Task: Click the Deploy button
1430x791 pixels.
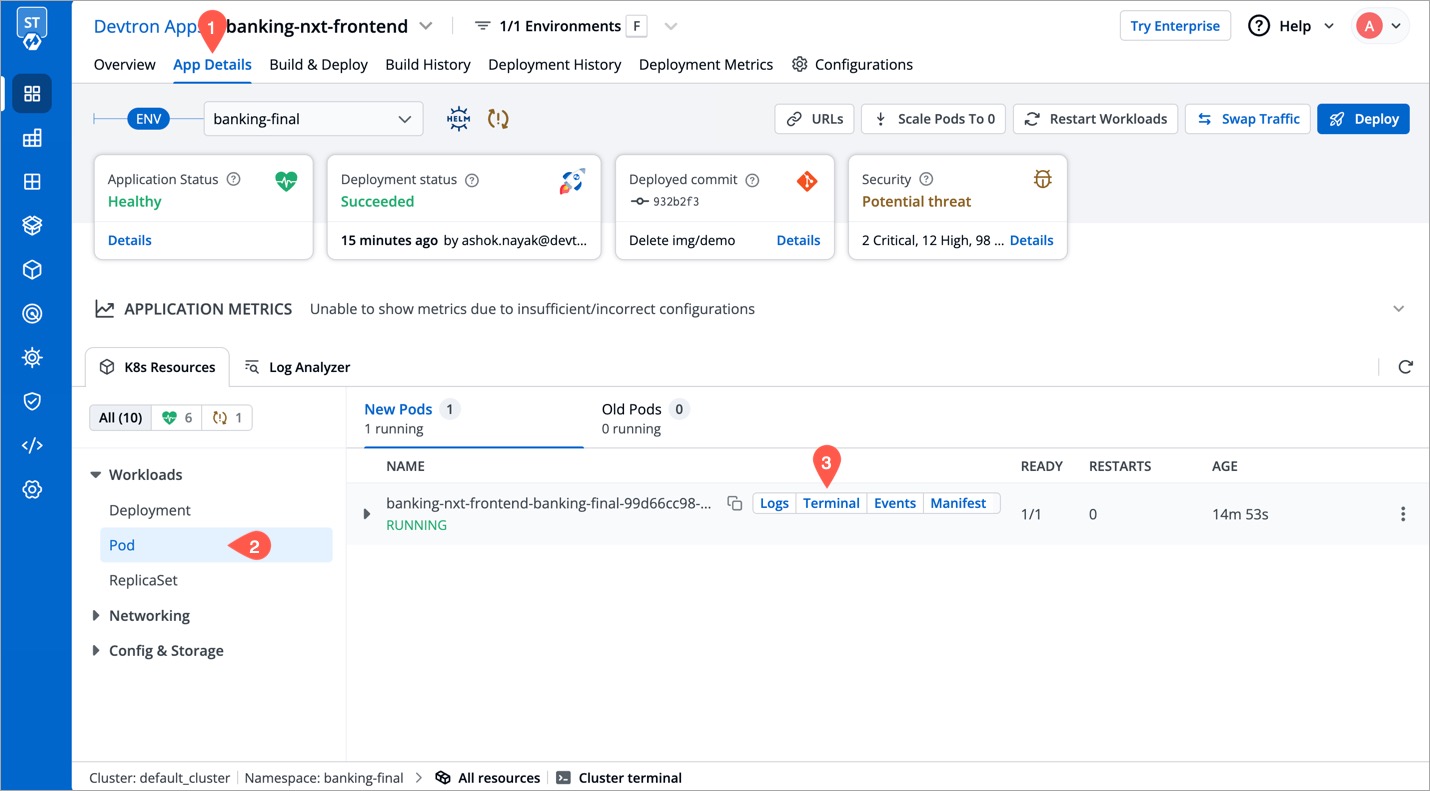Action: click(x=1363, y=119)
